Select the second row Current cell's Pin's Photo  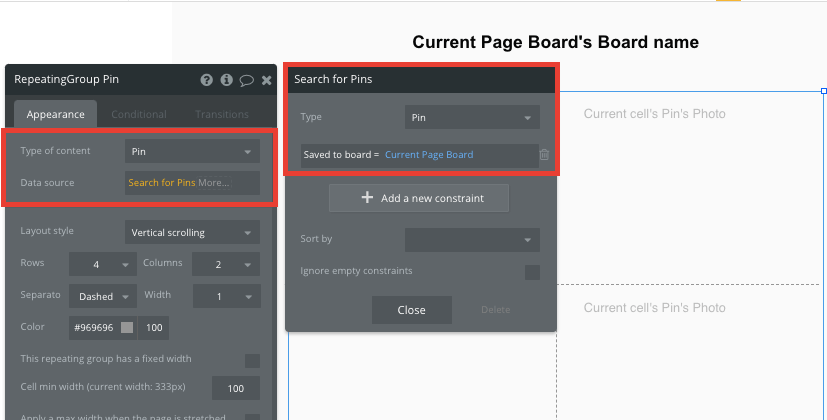(x=655, y=308)
